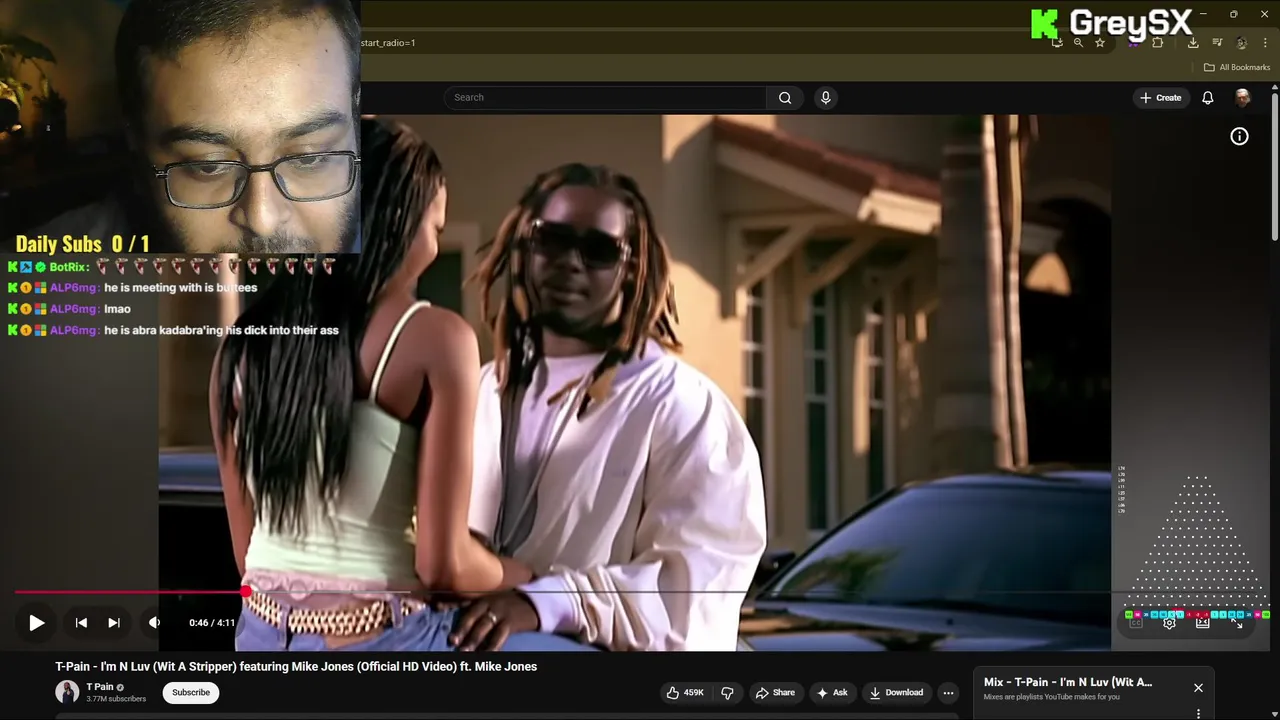
Task: Click the player full screen toggle icon
Action: 1237,623
